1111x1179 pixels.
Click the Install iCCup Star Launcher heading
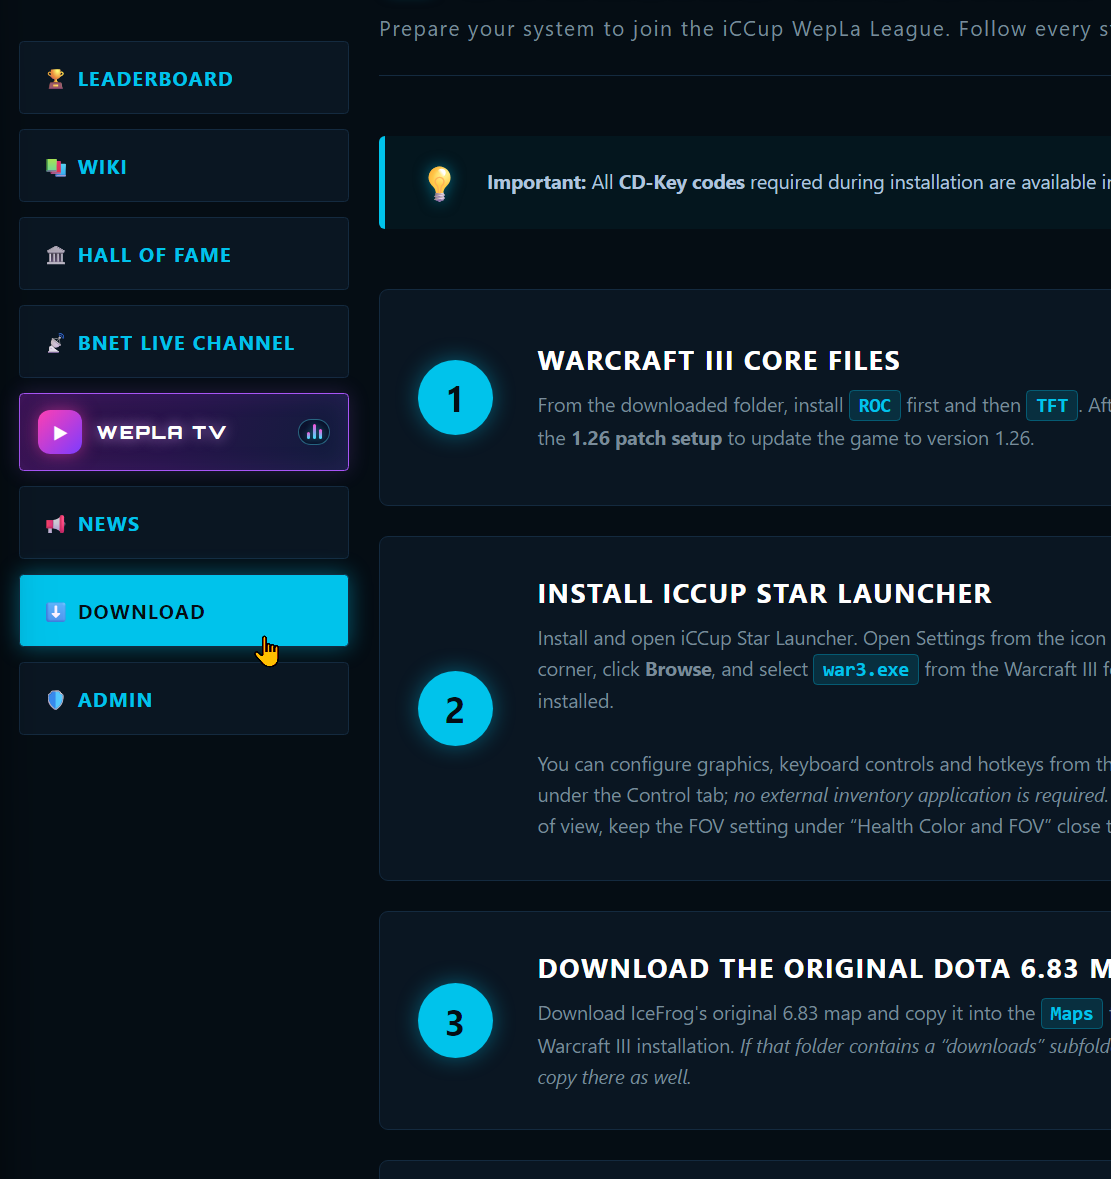[764, 594]
